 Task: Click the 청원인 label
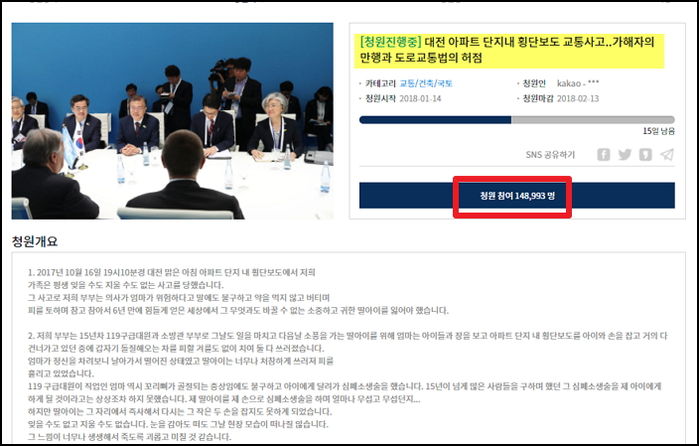(x=534, y=83)
